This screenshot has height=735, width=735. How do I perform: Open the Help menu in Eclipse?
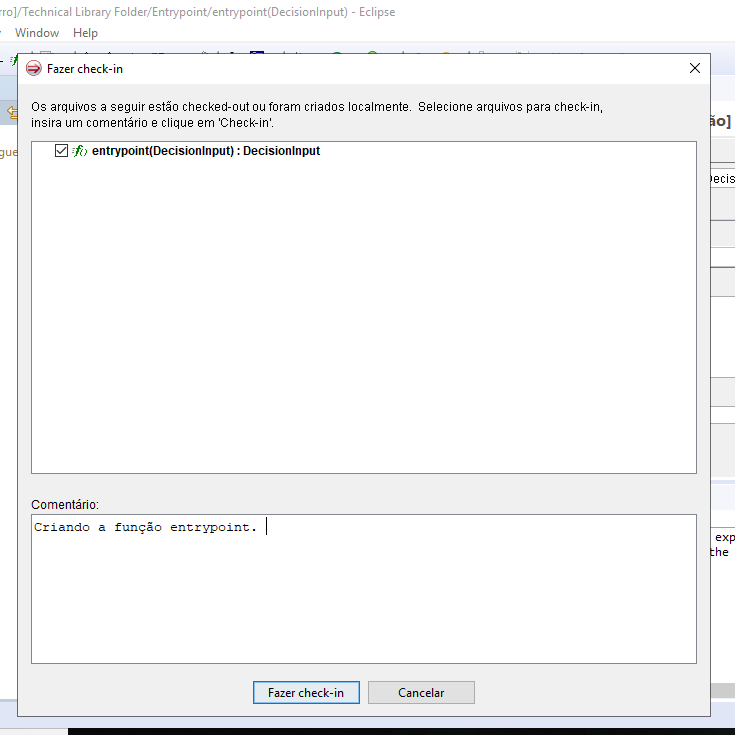pos(85,33)
